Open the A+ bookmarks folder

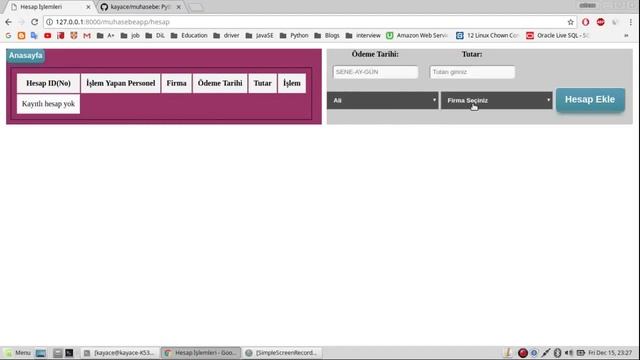106,36
